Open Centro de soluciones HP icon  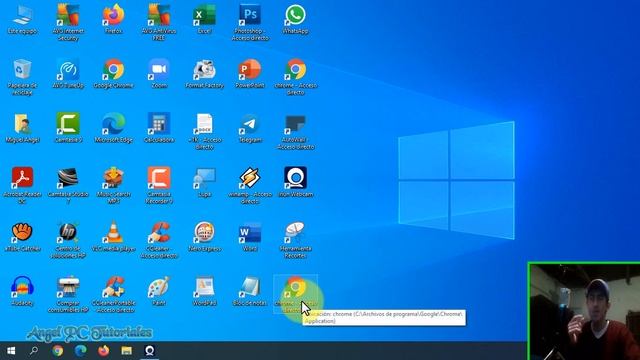[x=68, y=240]
